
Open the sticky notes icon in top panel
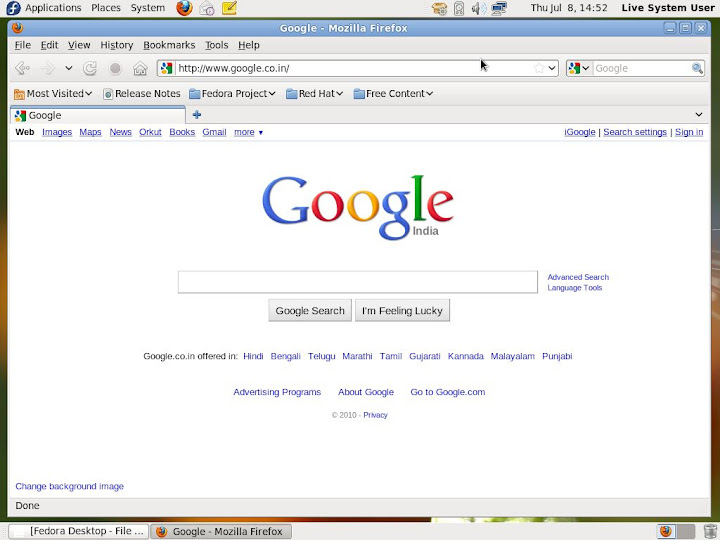tap(229, 8)
